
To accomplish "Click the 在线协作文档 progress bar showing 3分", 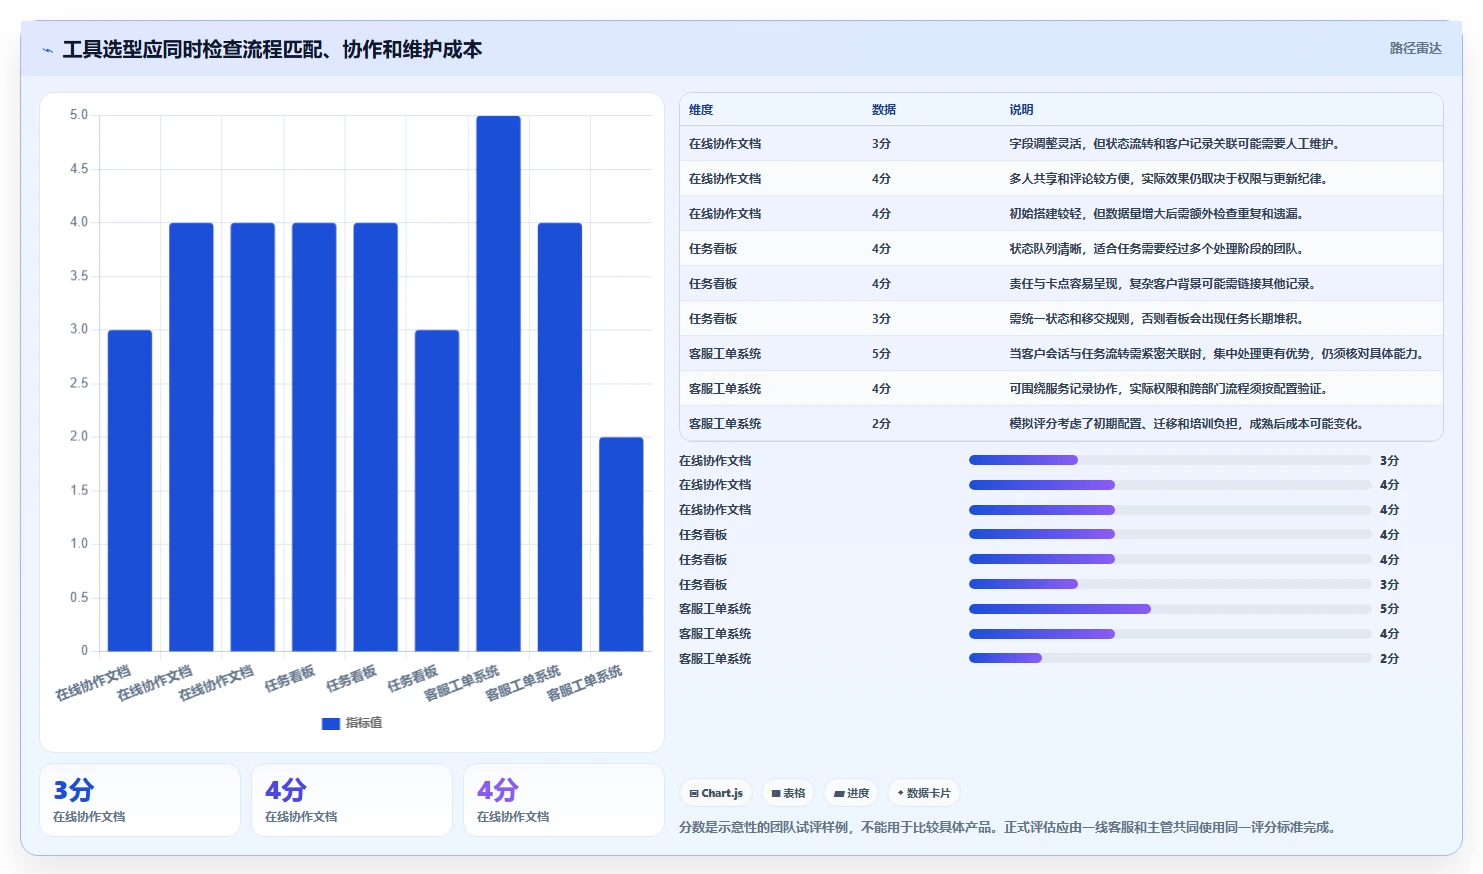I will point(1170,460).
